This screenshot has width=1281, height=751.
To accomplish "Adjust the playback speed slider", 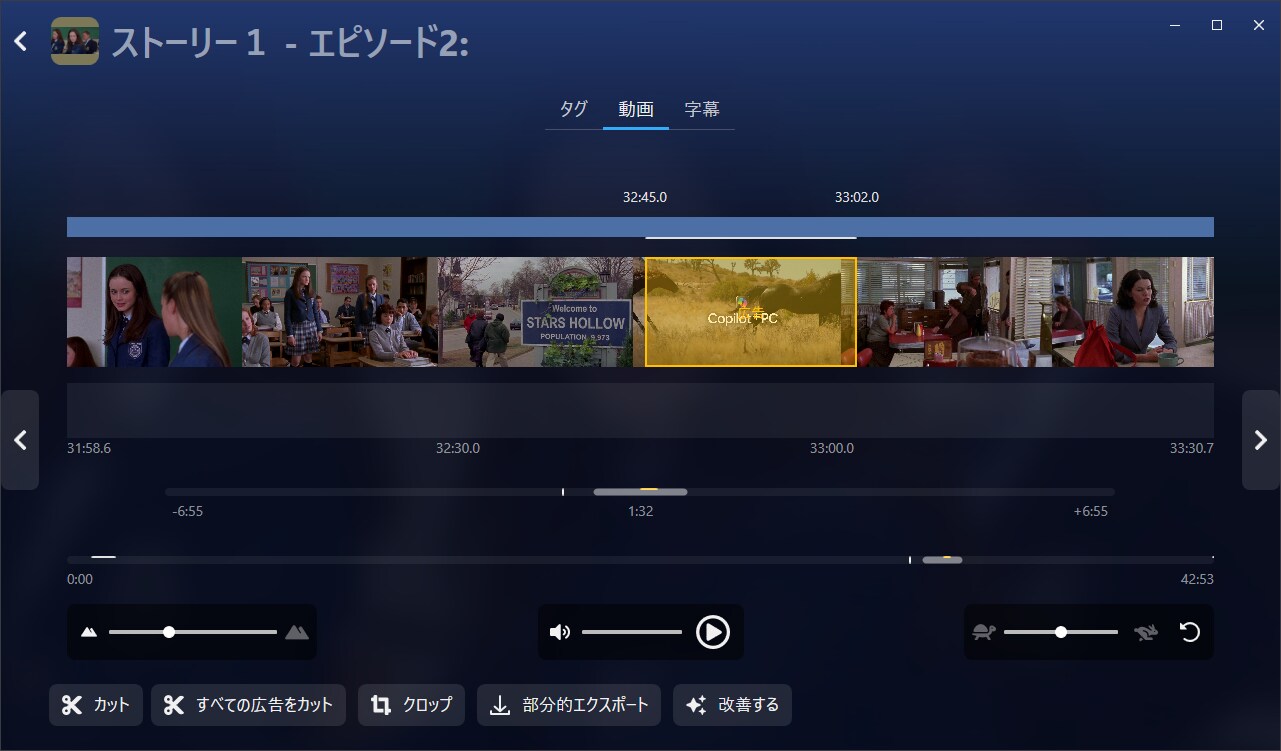I will 1061,632.
